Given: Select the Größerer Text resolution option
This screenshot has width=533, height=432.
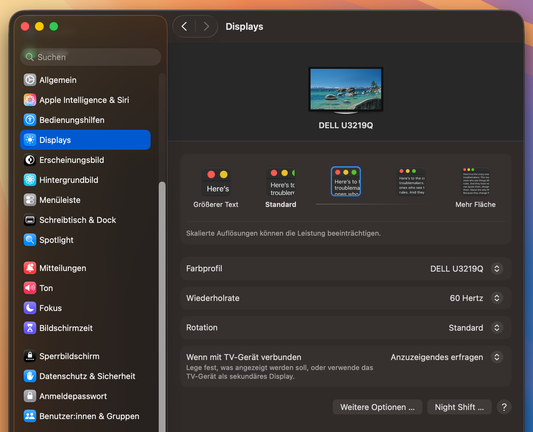Looking at the screenshot, I should tap(216, 188).
